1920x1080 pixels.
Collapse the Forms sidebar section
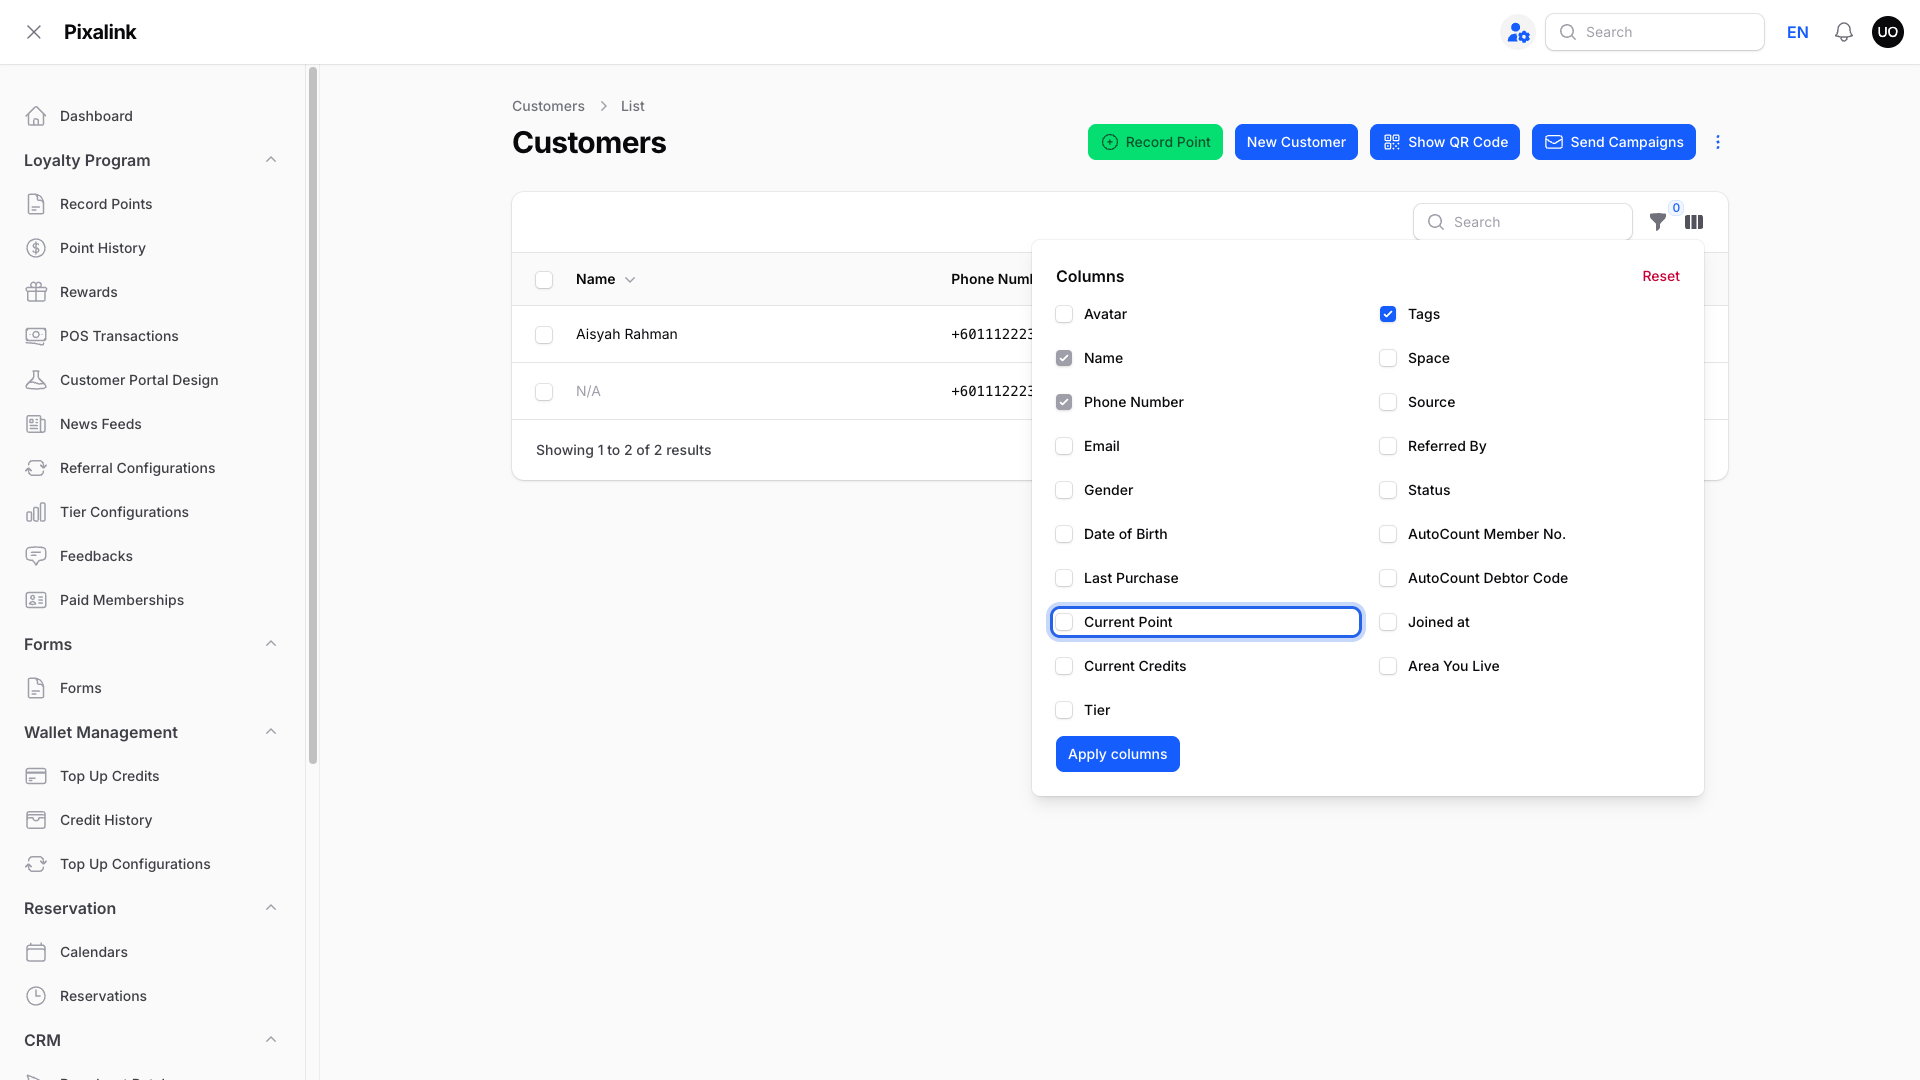tap(271, 644)
